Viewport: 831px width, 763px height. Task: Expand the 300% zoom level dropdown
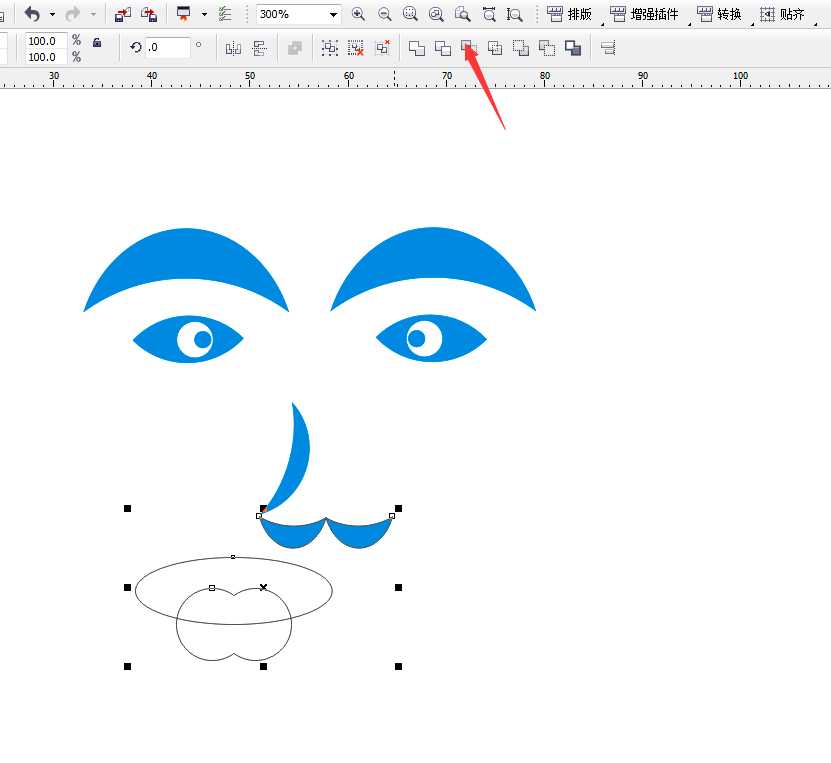pos(333,15)
